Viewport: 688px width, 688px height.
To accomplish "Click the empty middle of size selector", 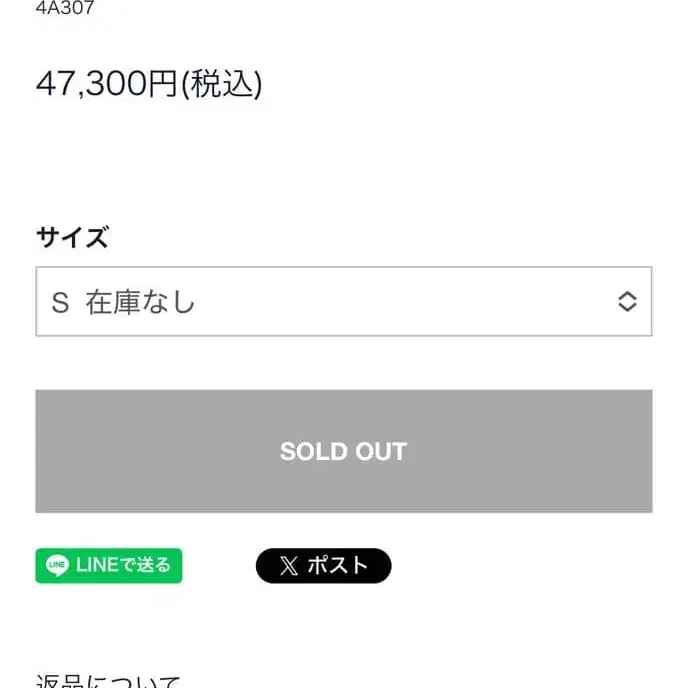I will [400, 302].
